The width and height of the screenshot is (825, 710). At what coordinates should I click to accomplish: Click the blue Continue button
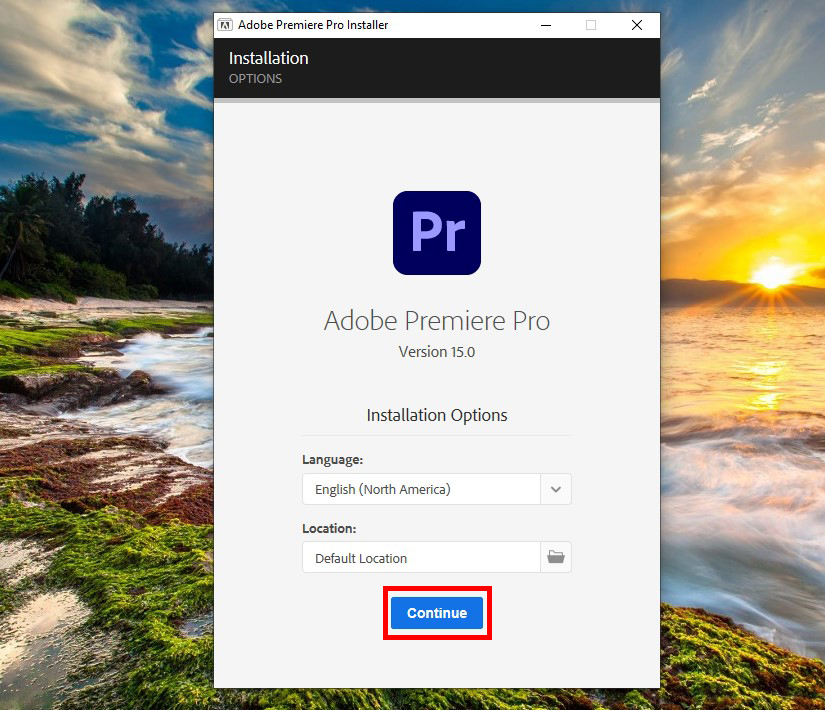(437, 613)
